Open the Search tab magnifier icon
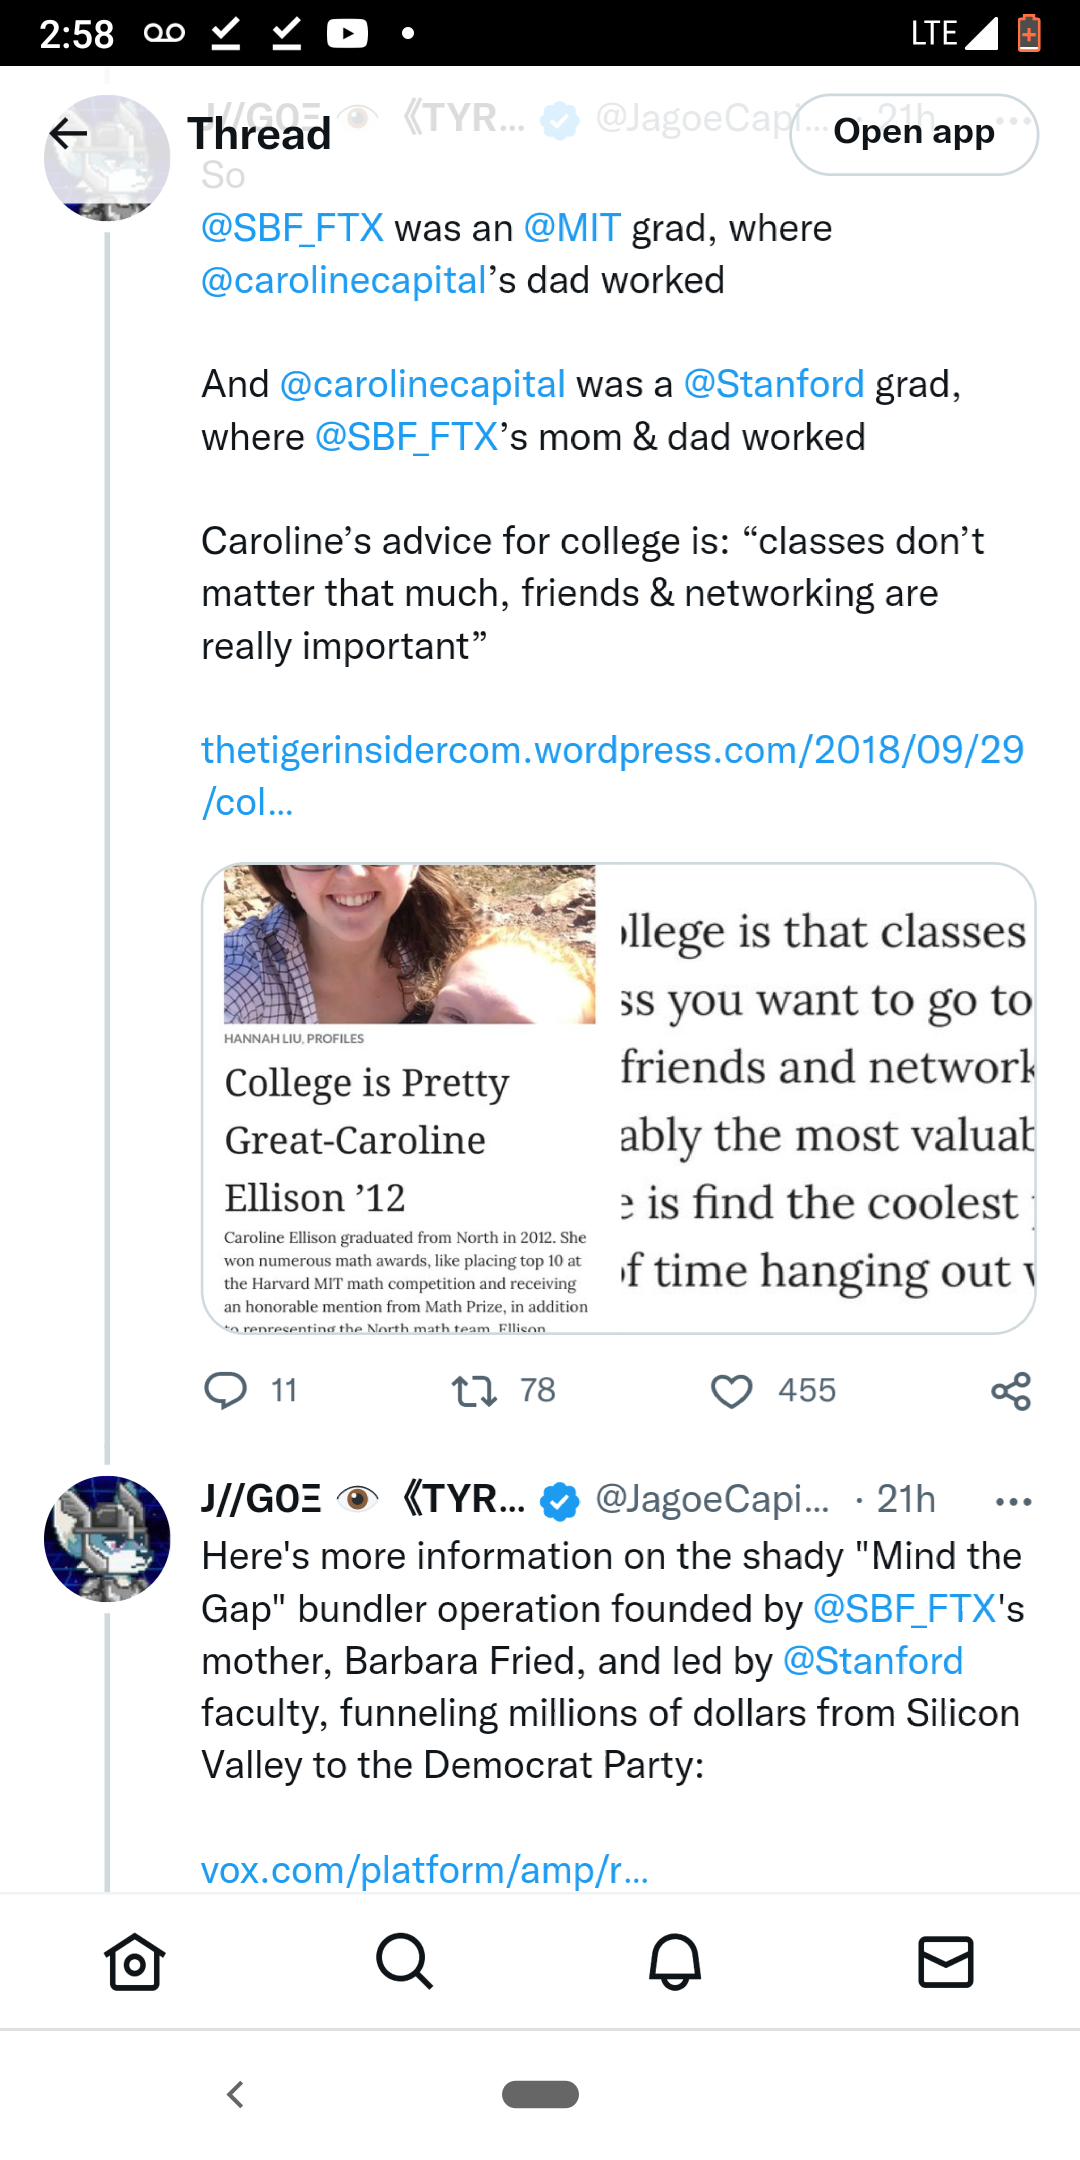The height and width of the screenshot is (2160, 1080). pyautogui.click(x=405, y=1962)
